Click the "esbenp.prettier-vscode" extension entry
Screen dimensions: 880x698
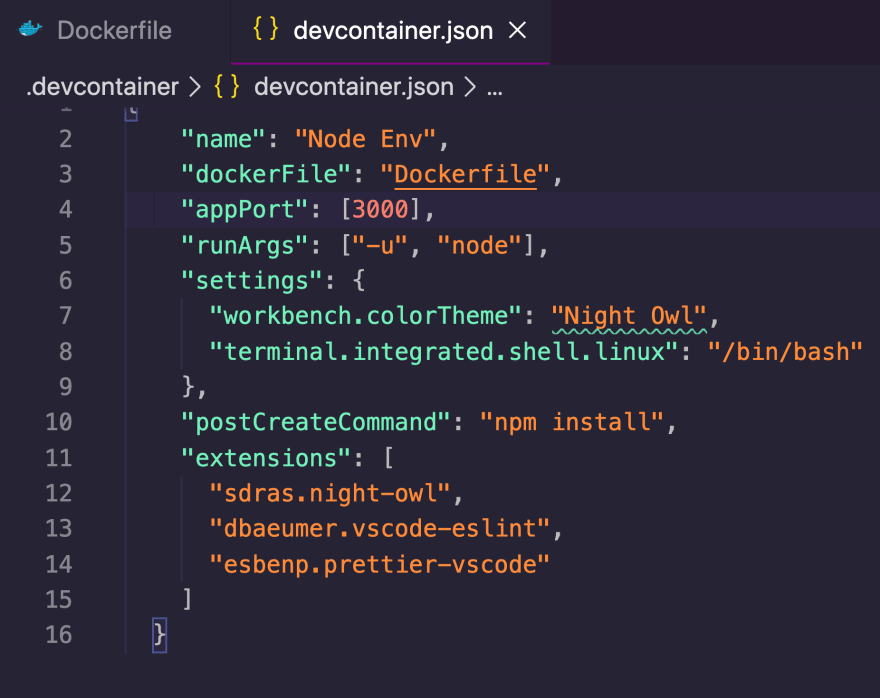click(x=379, y=564)
